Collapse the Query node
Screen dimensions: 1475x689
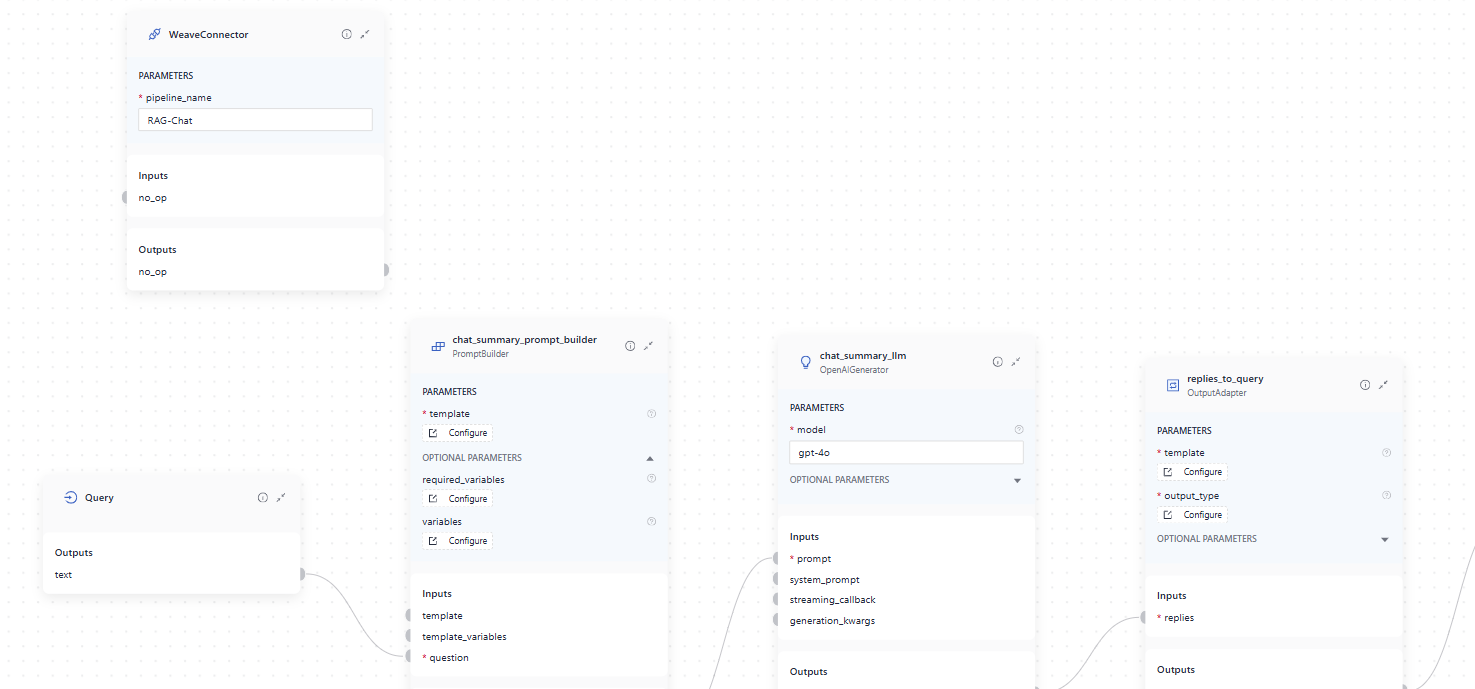click(x=281, y=497)
